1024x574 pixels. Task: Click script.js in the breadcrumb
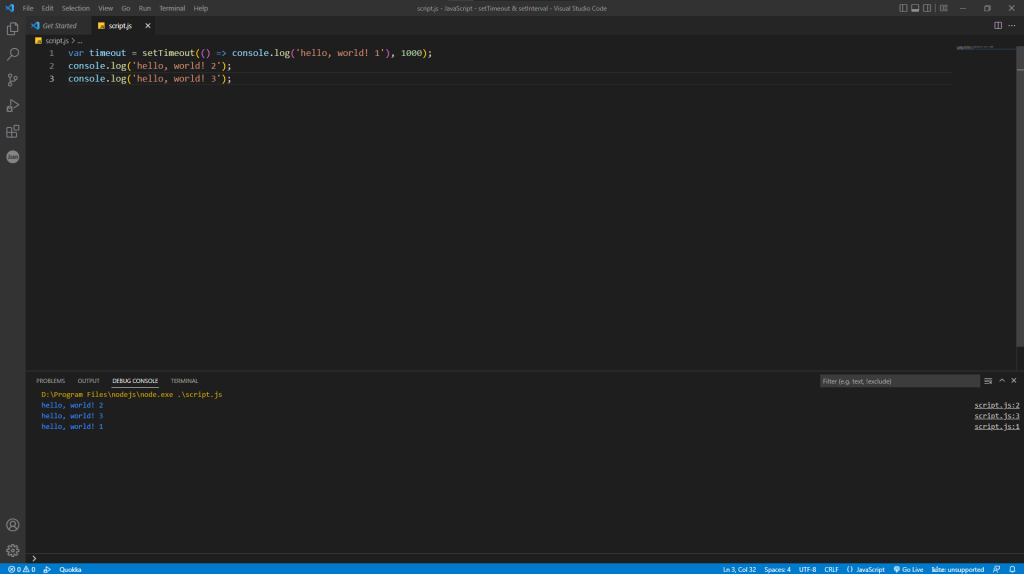pos(57,40)
